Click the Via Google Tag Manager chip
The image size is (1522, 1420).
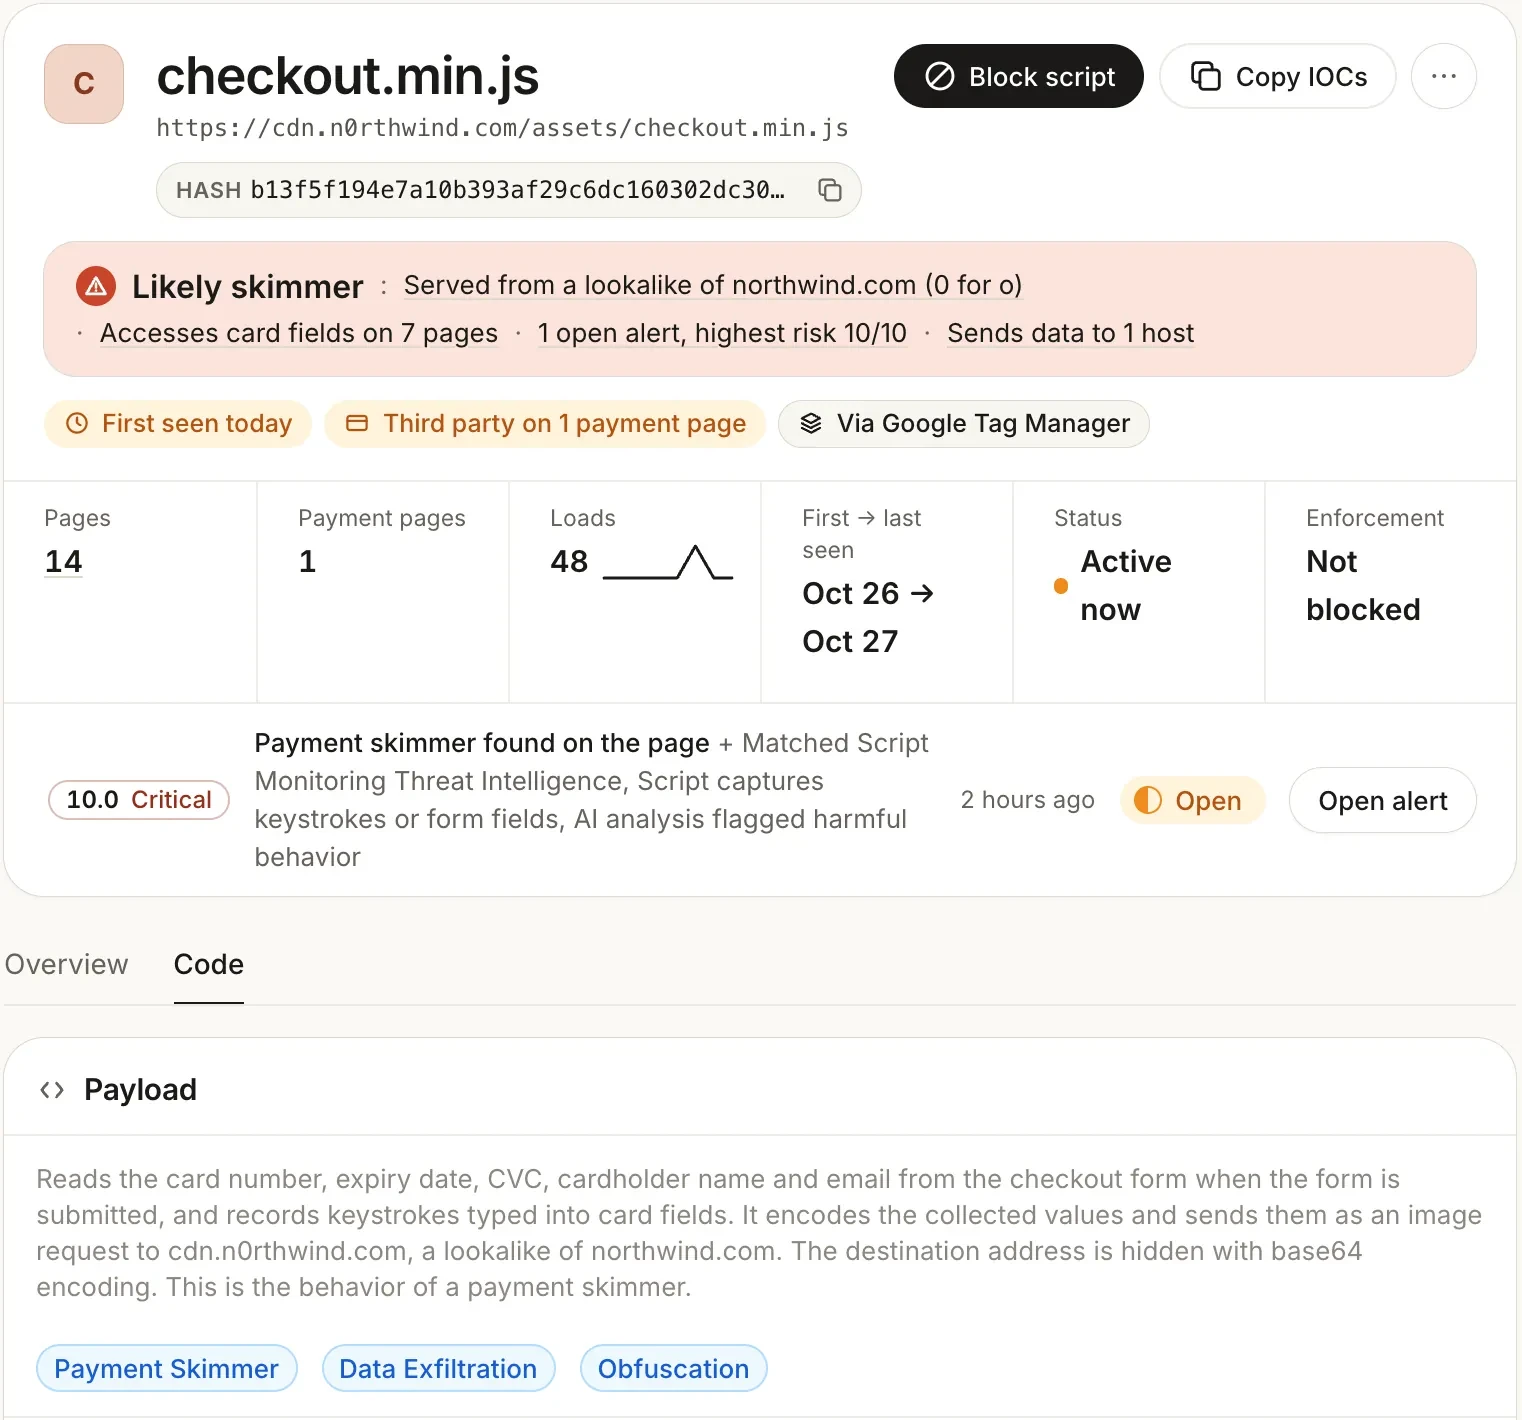964,424
